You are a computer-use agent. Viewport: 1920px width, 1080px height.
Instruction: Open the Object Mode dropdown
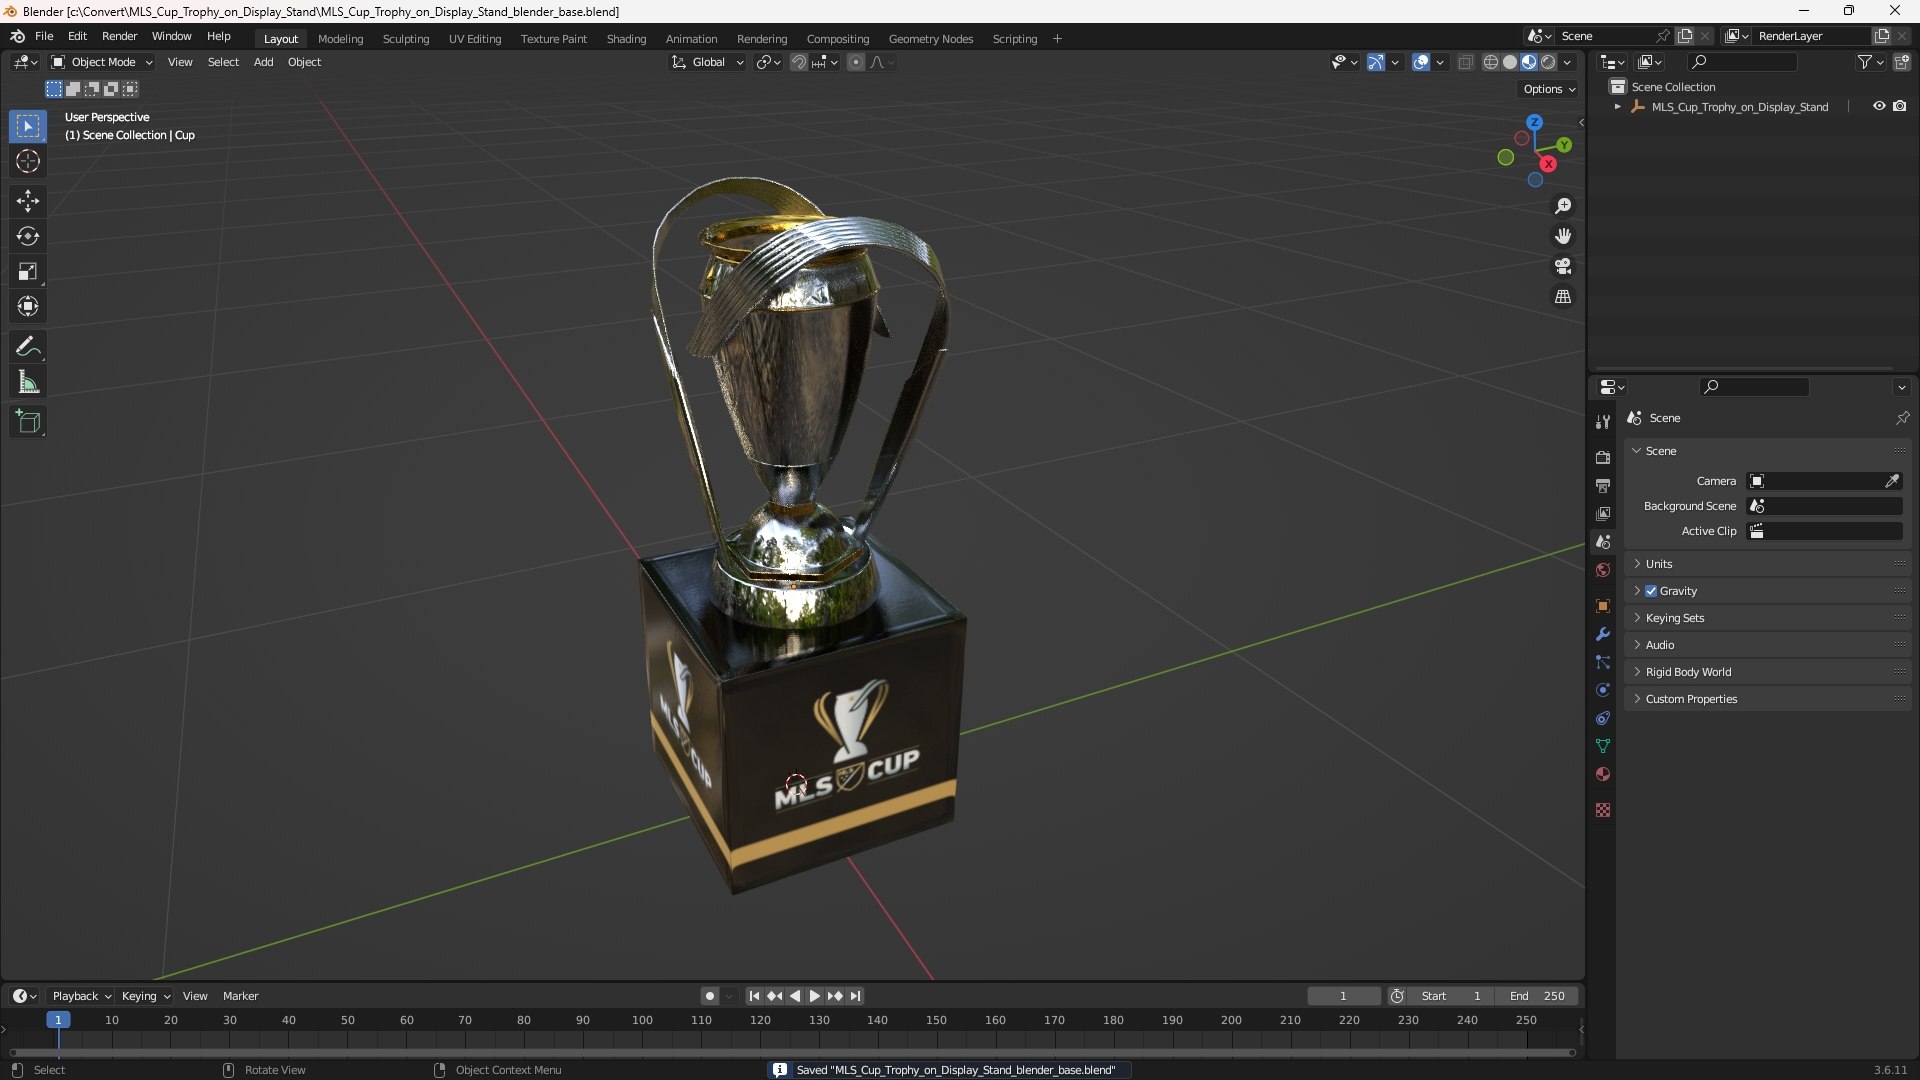[102, 62]
